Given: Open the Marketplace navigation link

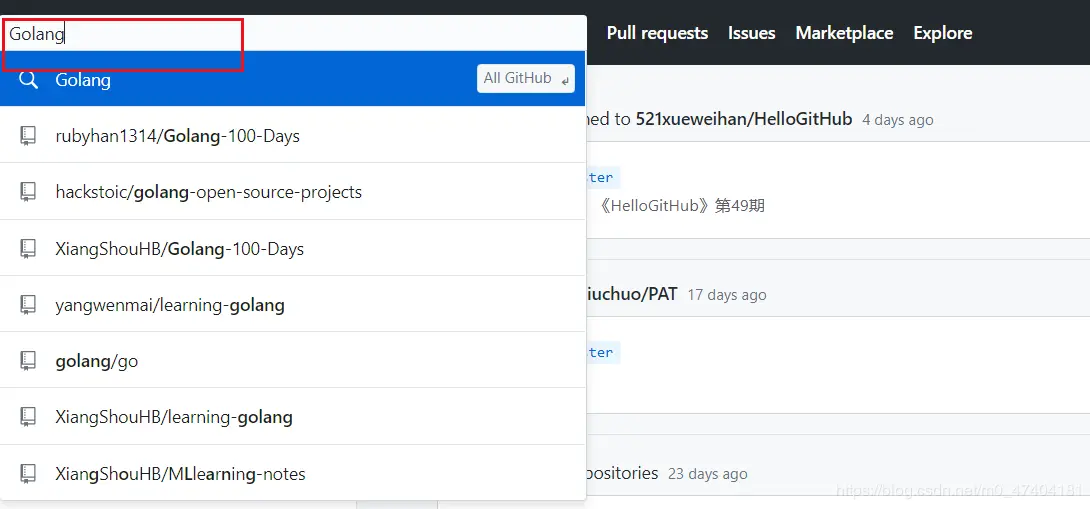Looking at the screenshot, I should [x=844, y=33].
